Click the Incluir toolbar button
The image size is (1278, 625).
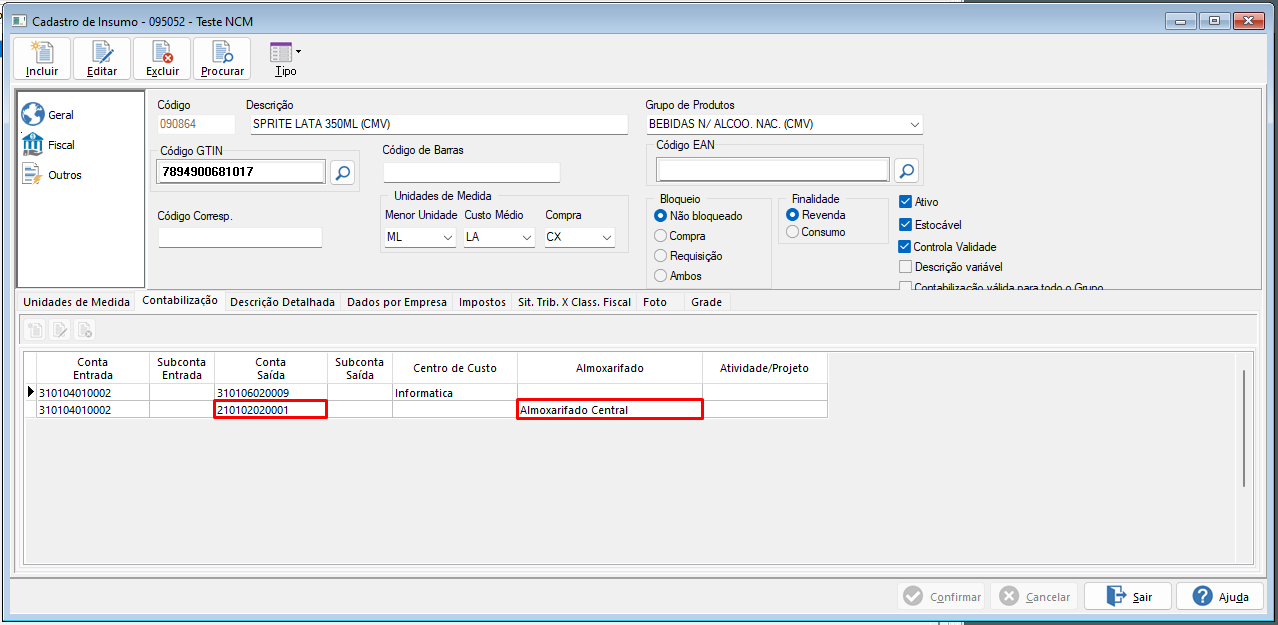coord(42,59)
